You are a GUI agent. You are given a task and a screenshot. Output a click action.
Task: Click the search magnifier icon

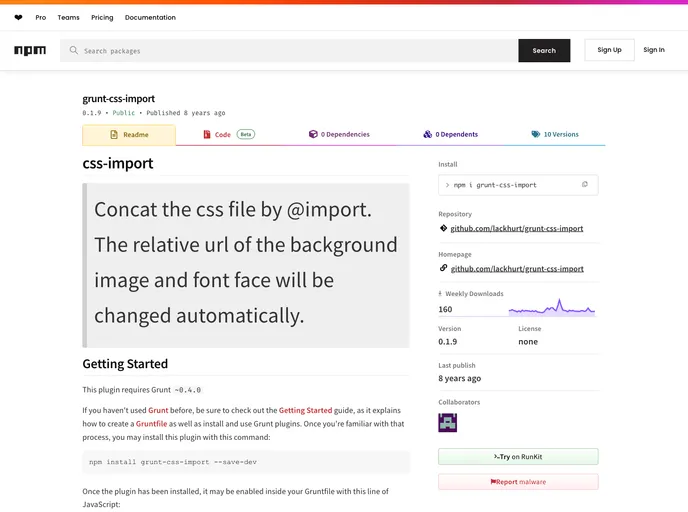[74, 50]
